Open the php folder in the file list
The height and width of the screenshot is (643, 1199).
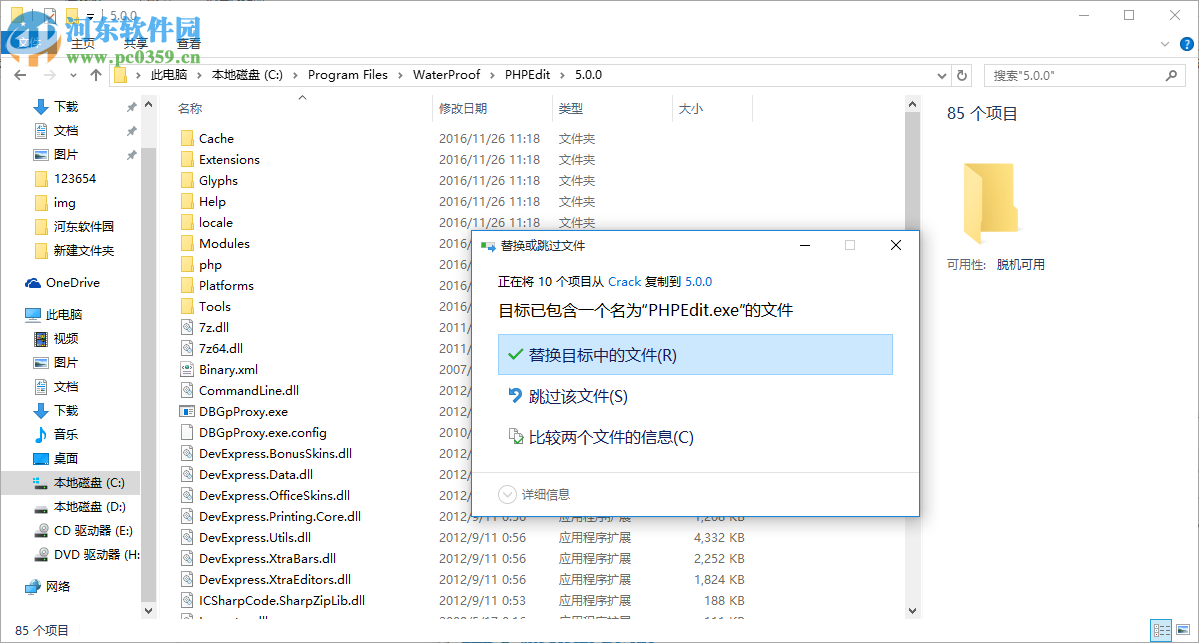210,264
